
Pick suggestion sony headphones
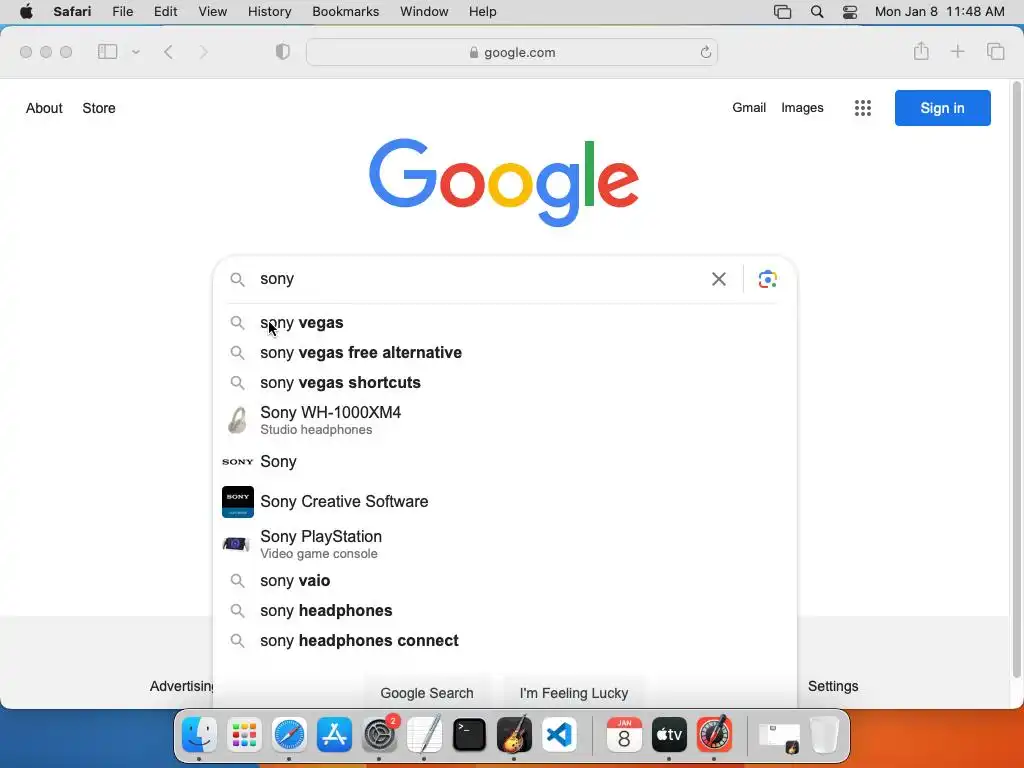[504, 611]
